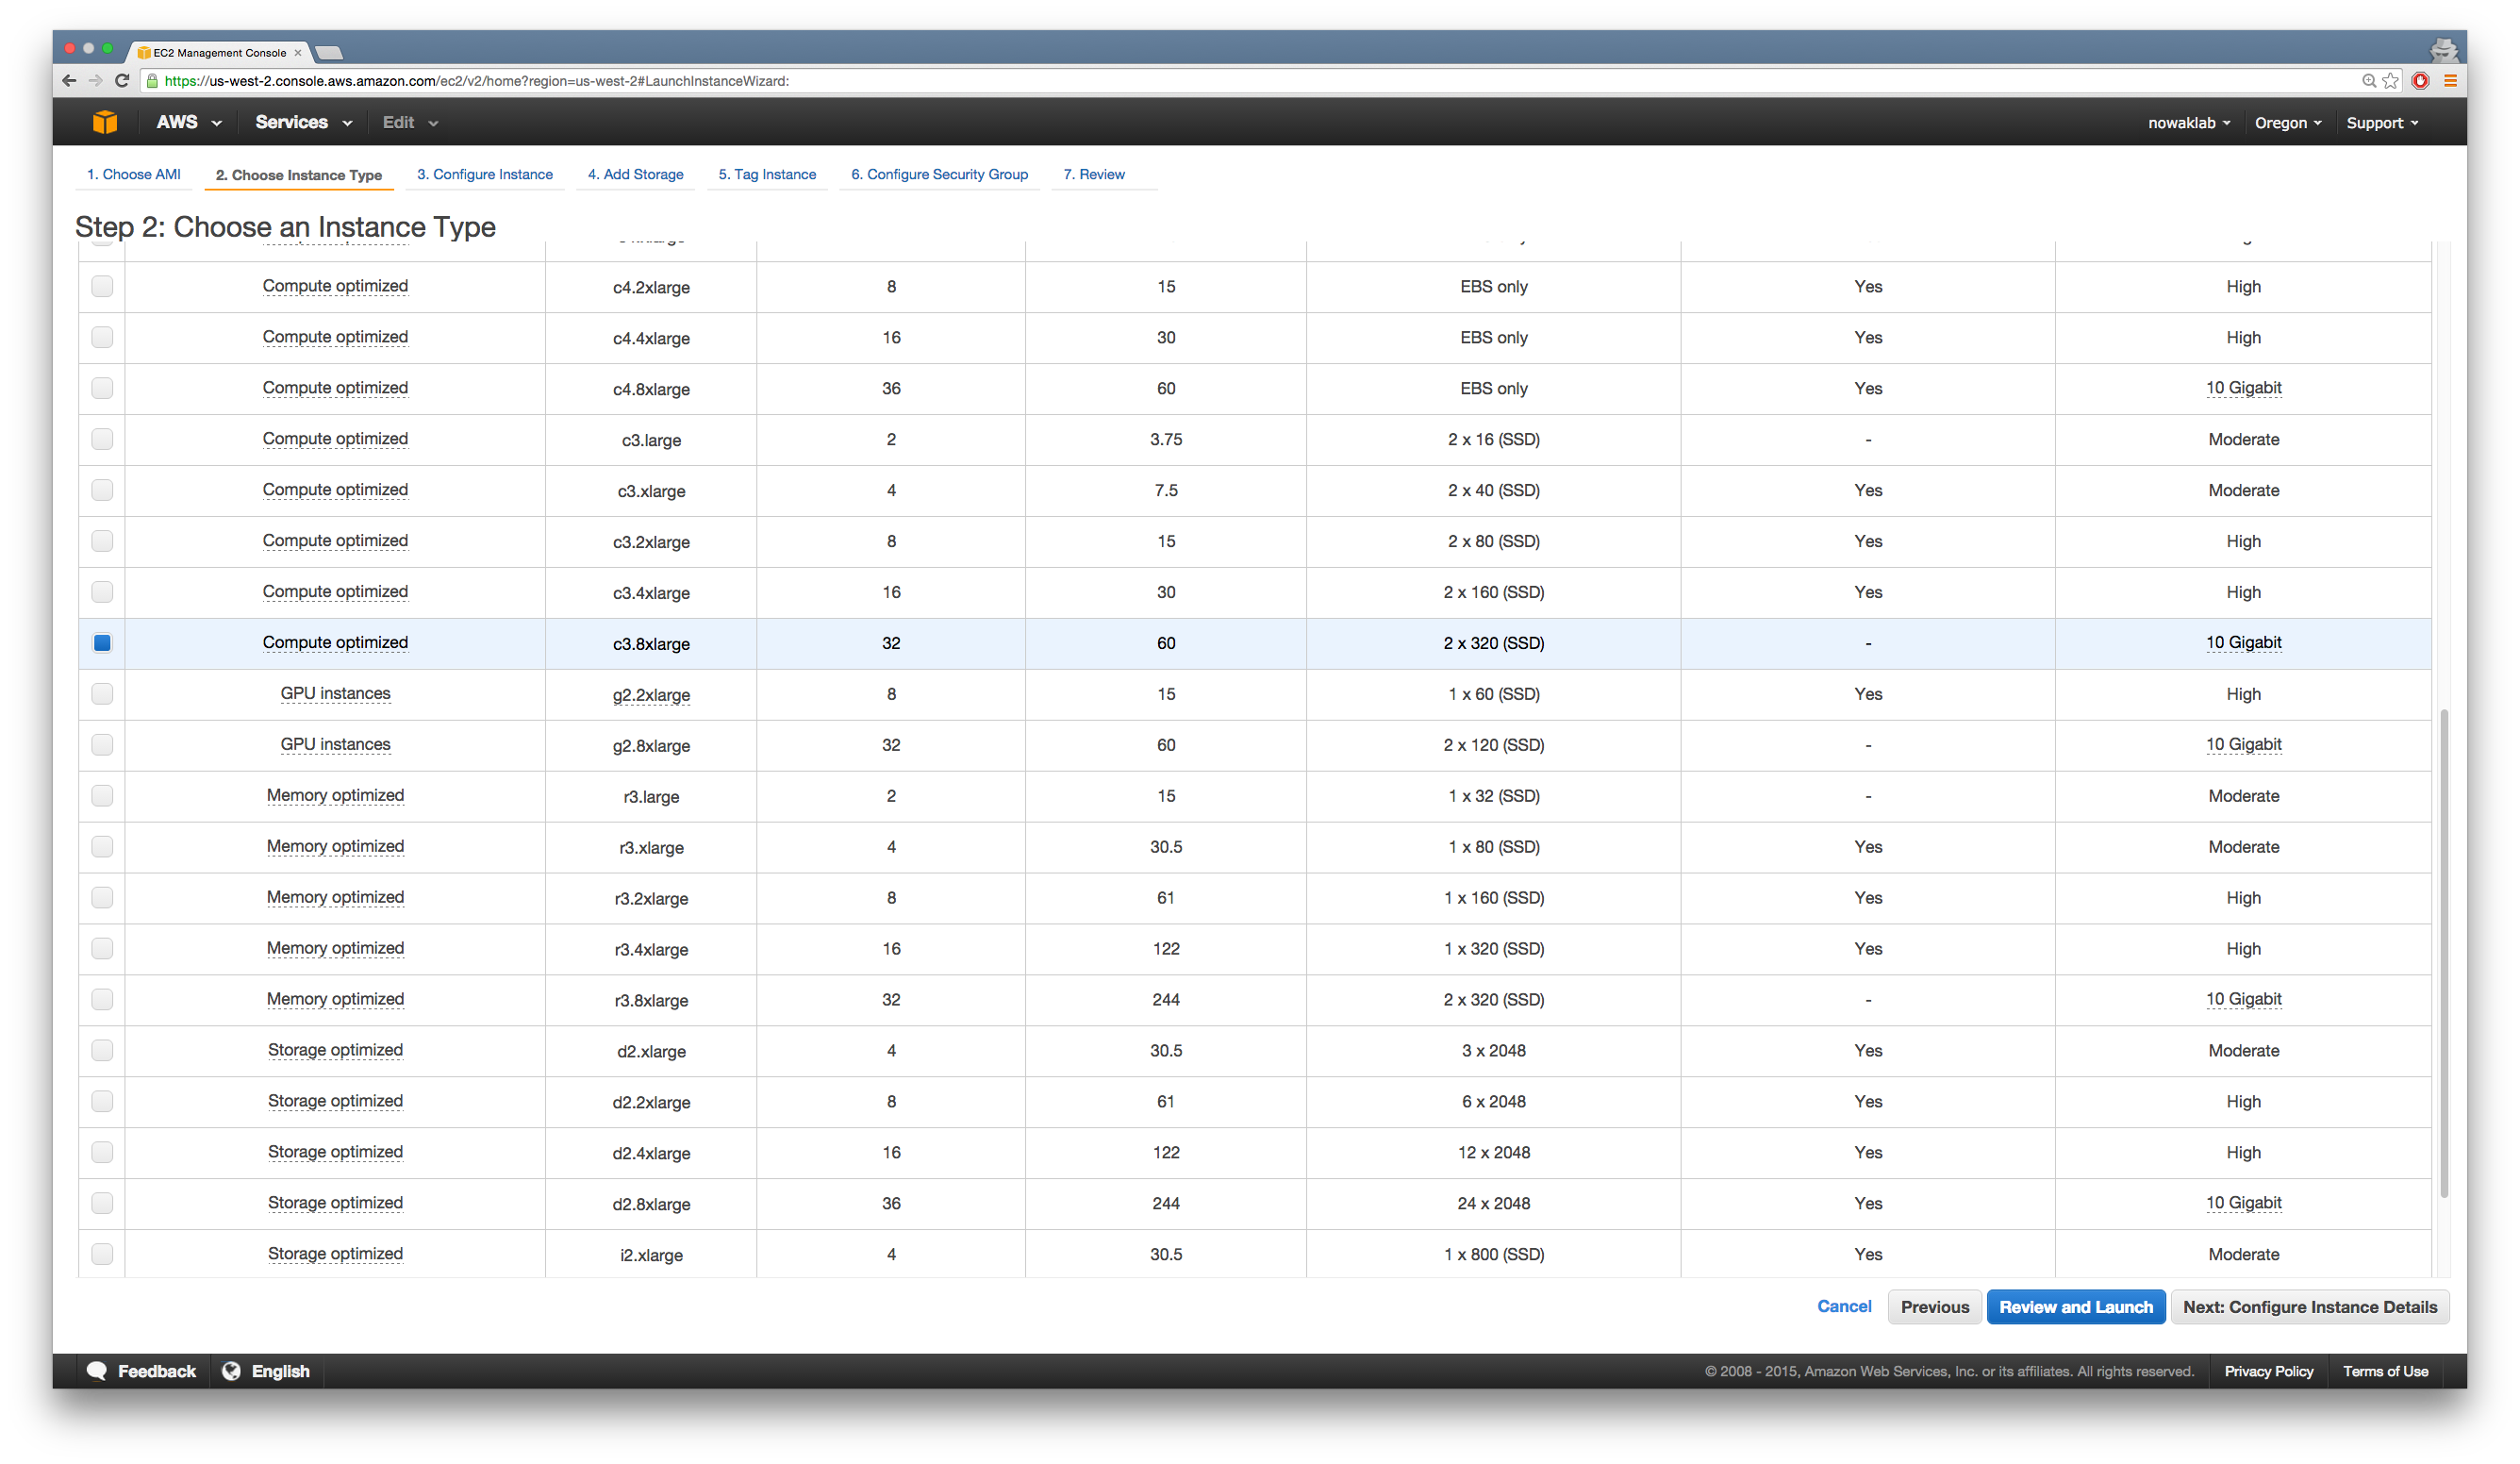Click the zoom magnifier icon in address bar
Viewport: 2520px width, 1464px height.
2368,81
